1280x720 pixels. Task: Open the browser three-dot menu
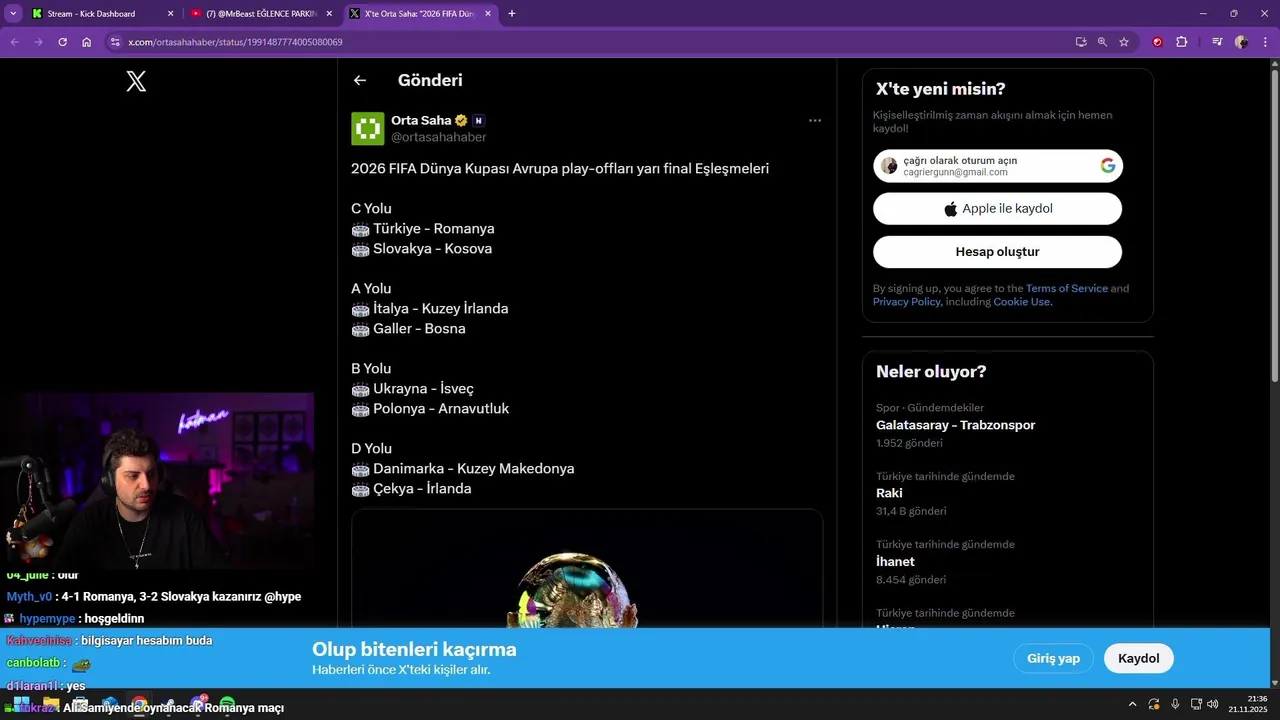(x=1265, y=42)
